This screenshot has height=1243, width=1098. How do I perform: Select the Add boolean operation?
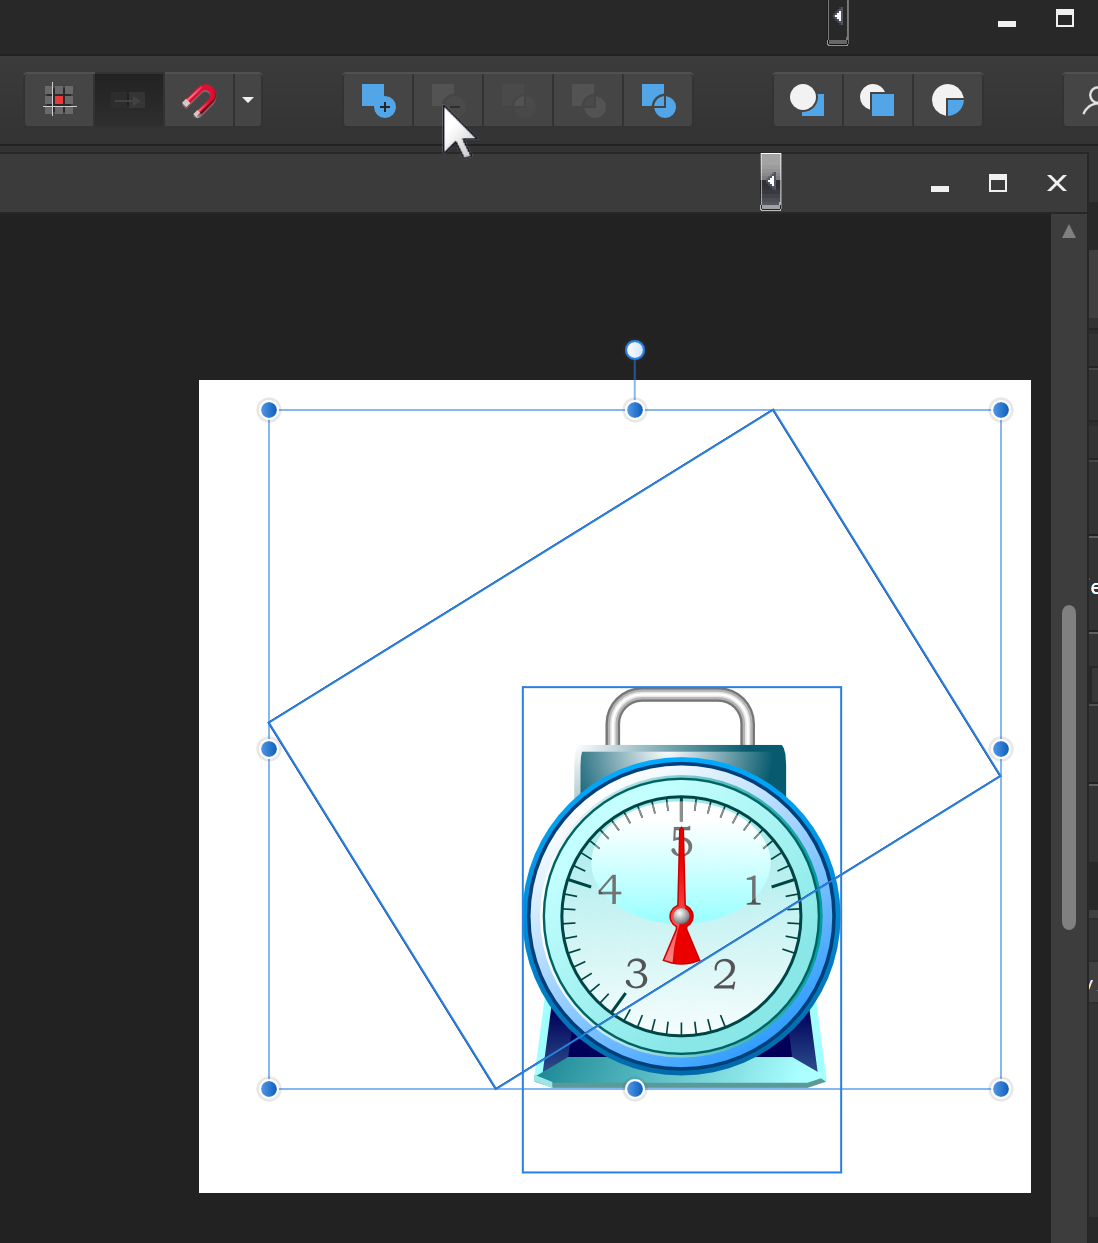(x=378, y=100)
